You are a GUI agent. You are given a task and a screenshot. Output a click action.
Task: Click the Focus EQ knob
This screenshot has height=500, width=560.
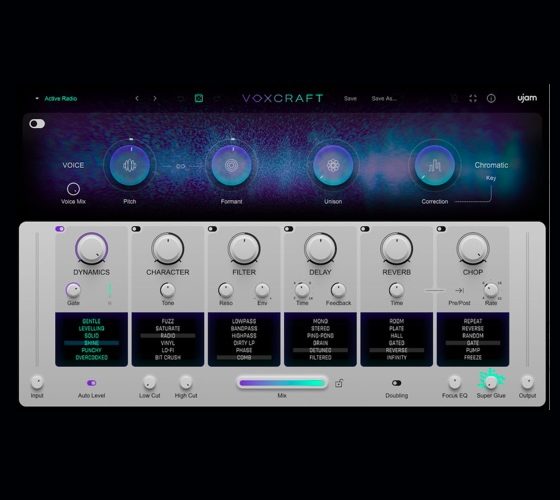[454, 382]
